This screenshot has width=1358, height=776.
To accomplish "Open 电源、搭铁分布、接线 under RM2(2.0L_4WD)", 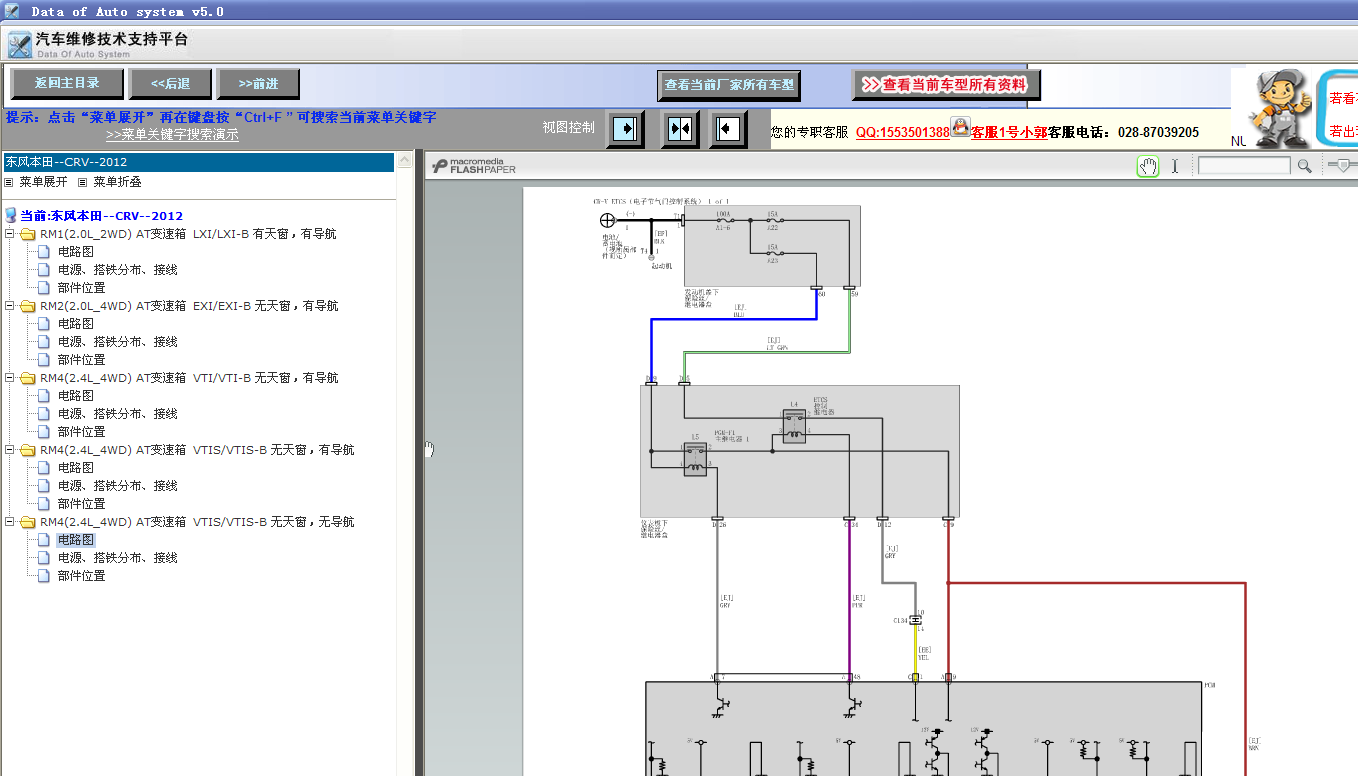I will coord(118,342).
